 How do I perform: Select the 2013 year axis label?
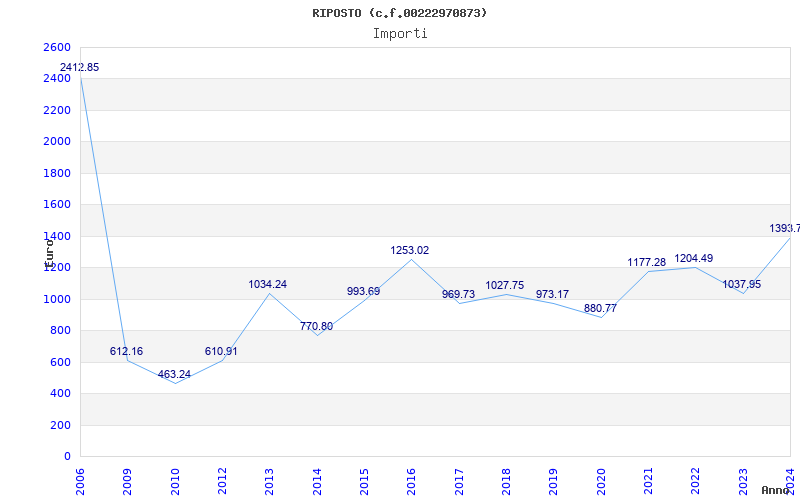(269, 482)
